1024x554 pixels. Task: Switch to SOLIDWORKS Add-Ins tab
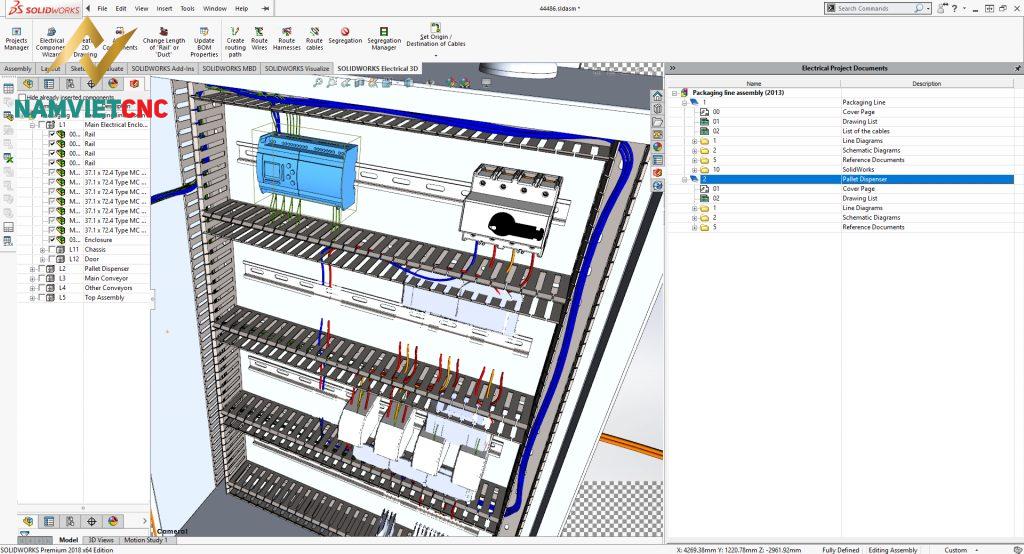coord(163,69)
